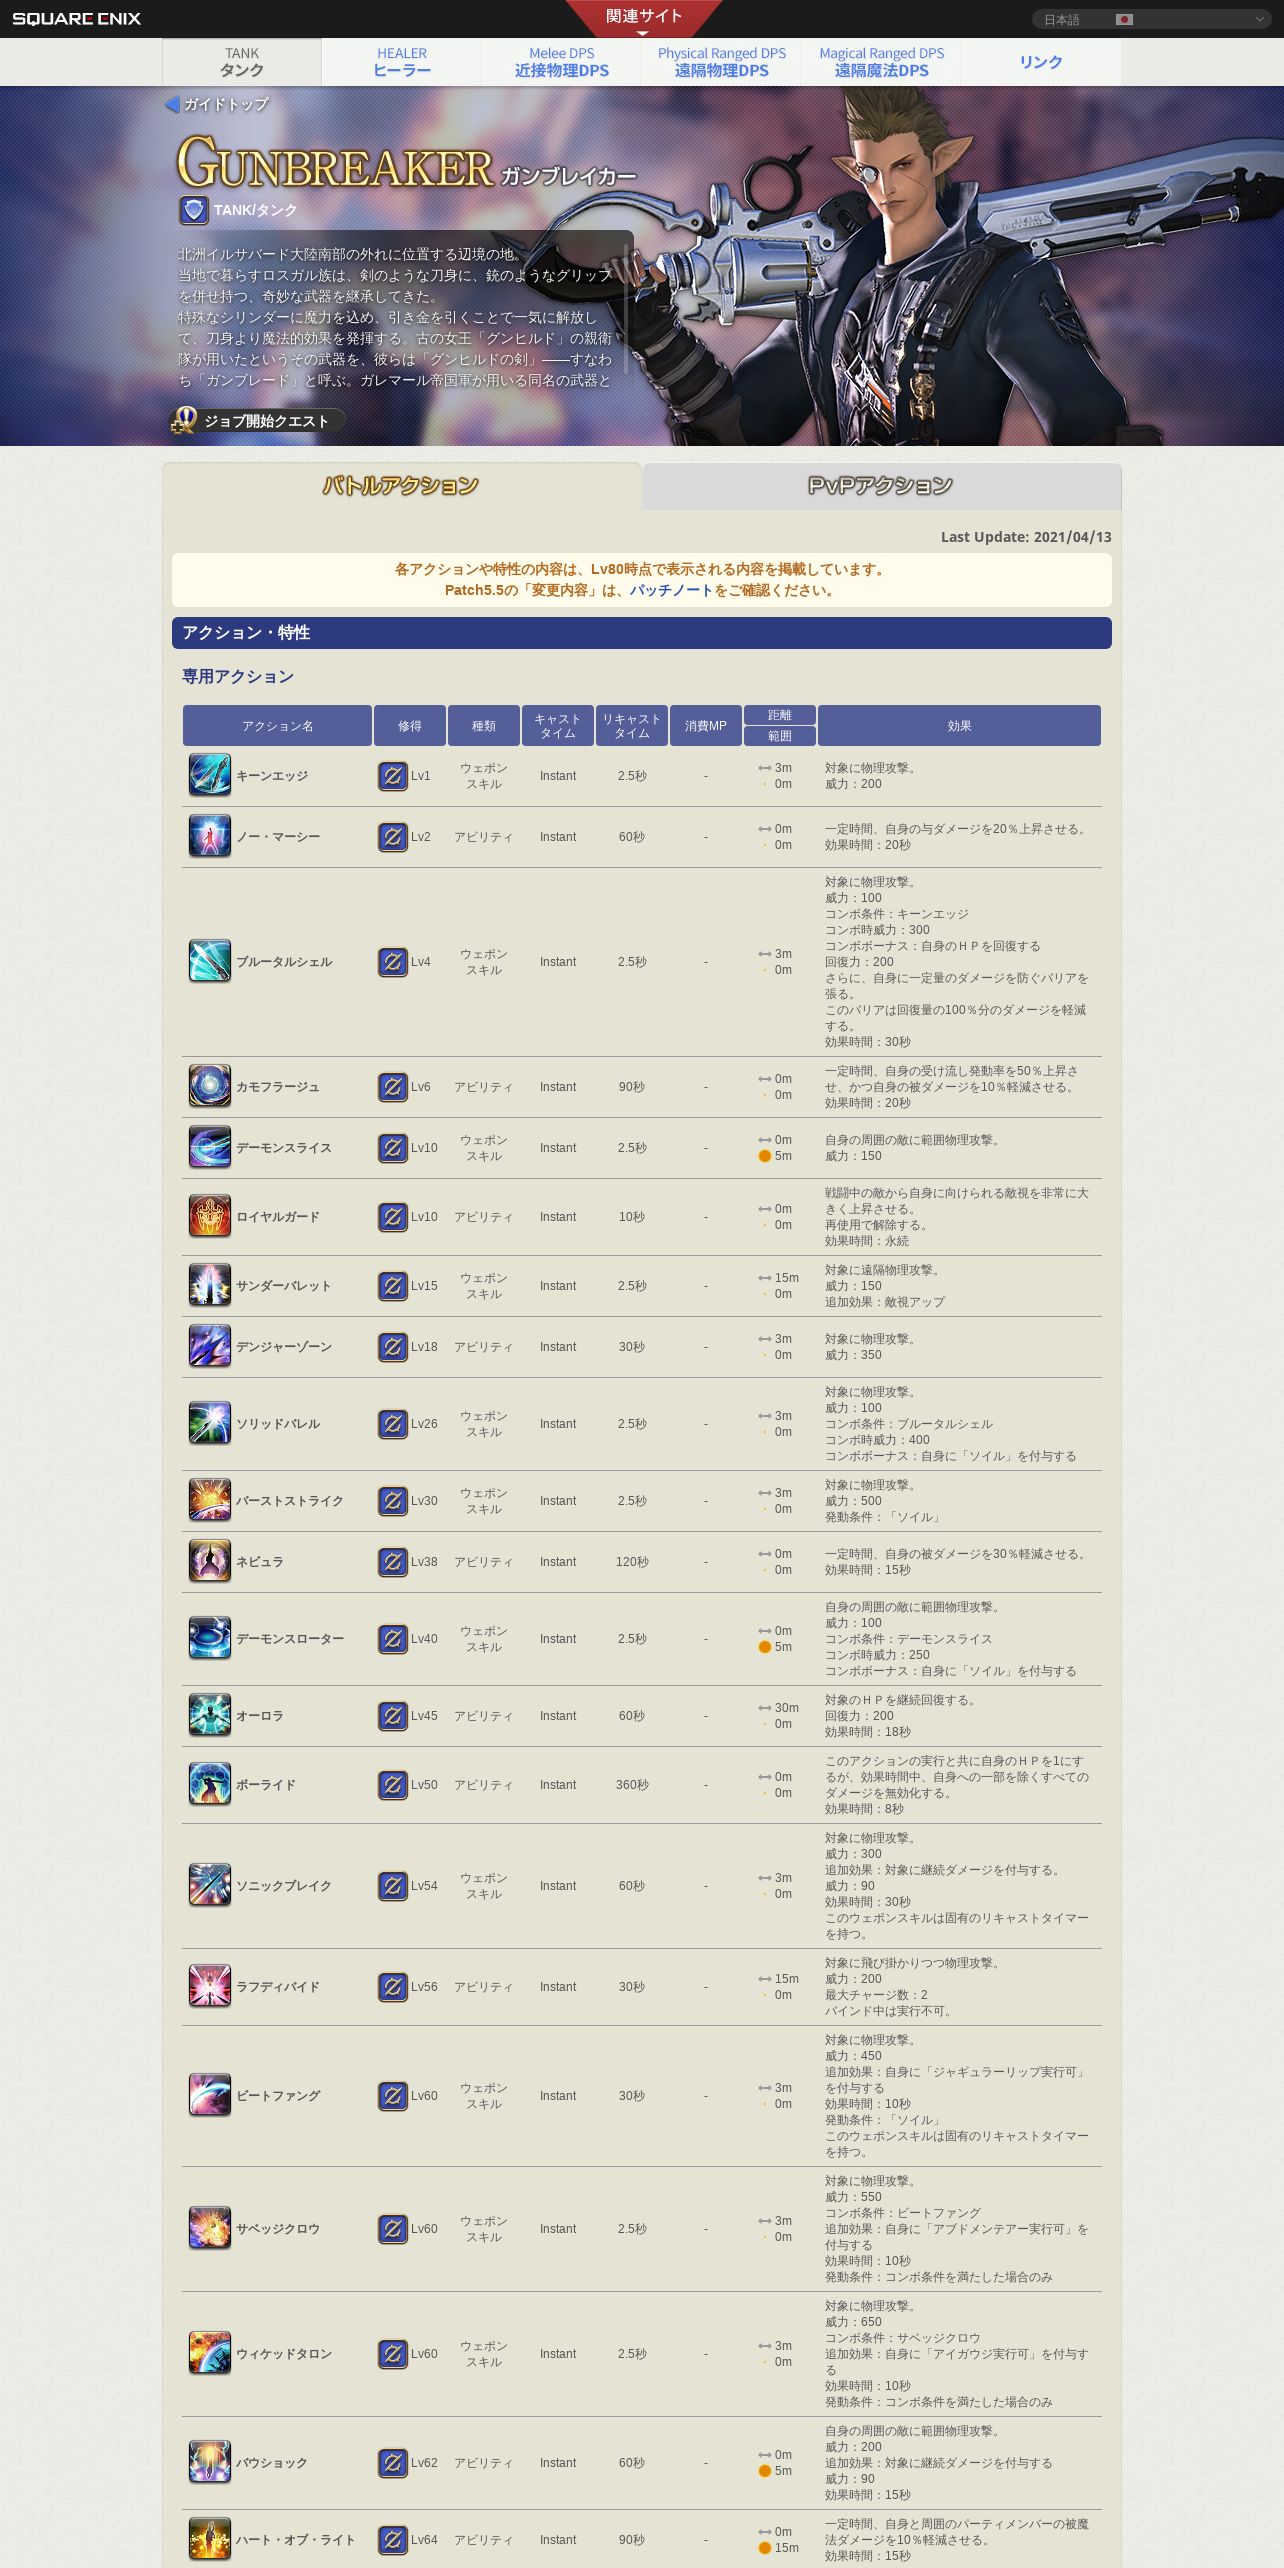Image resolution: width=1284 pixels, height=2568 pixels.
Task: Click the デンジャーゾーン action icon
Action: (x=210, y=1346)
